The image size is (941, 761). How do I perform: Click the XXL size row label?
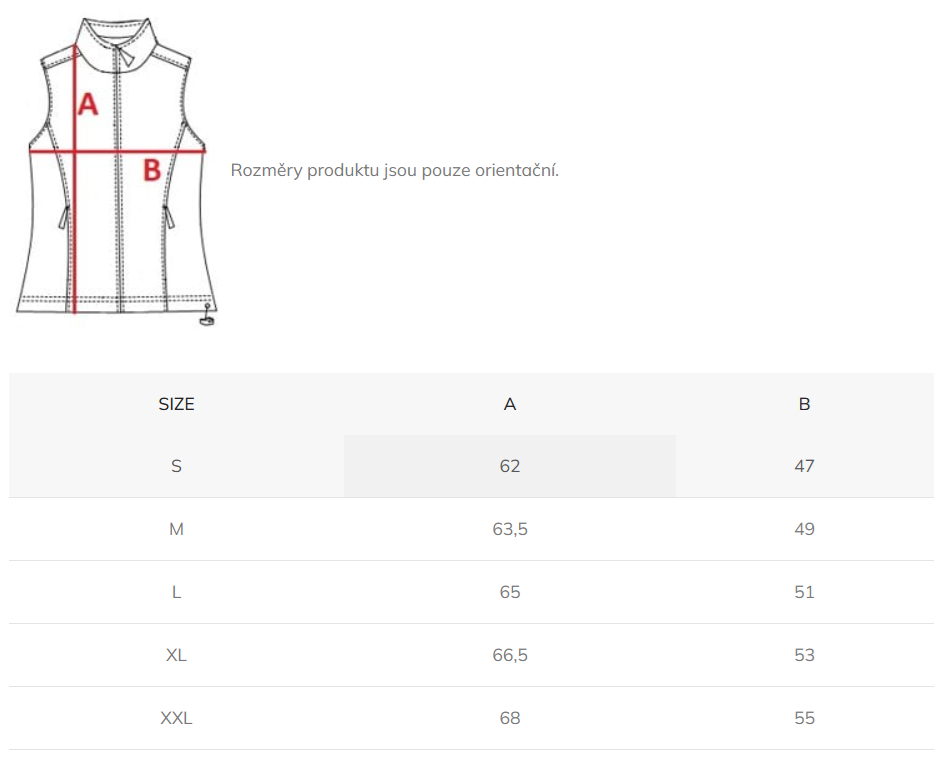tap(176, 718)
